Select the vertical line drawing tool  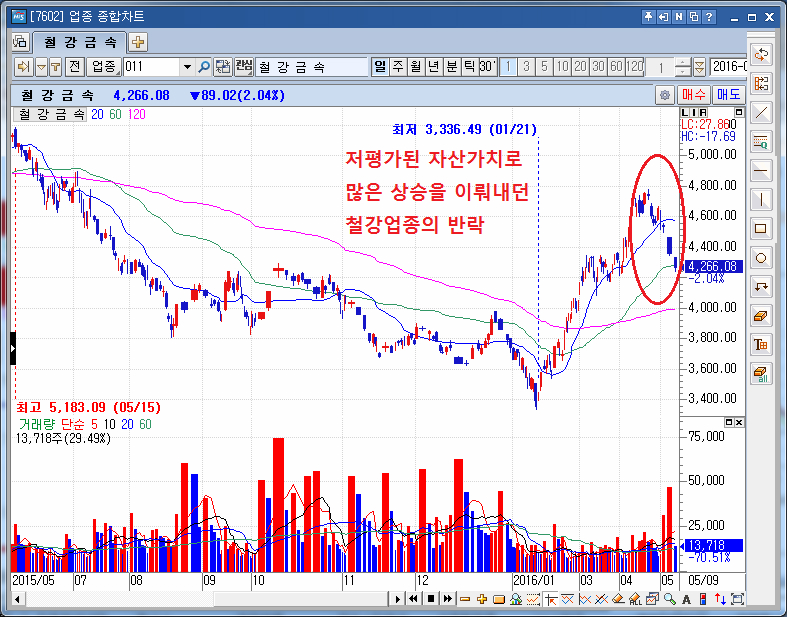(x=762, y=198)
